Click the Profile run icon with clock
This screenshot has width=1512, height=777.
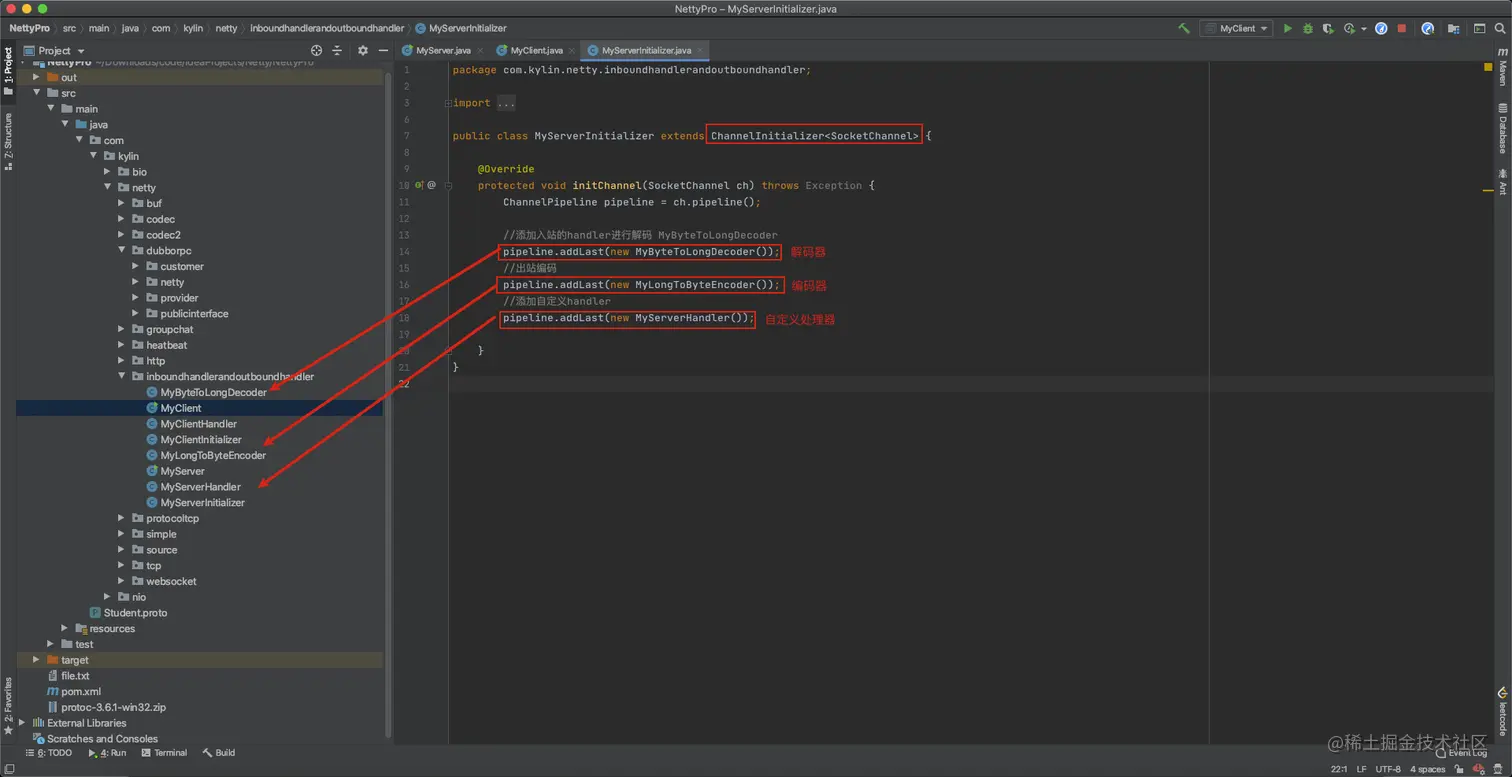tap(1350, 29)
